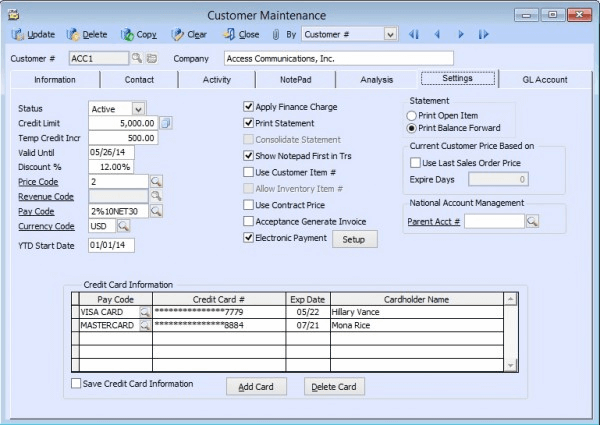Click the YTD Start Date field

(111, 245)
